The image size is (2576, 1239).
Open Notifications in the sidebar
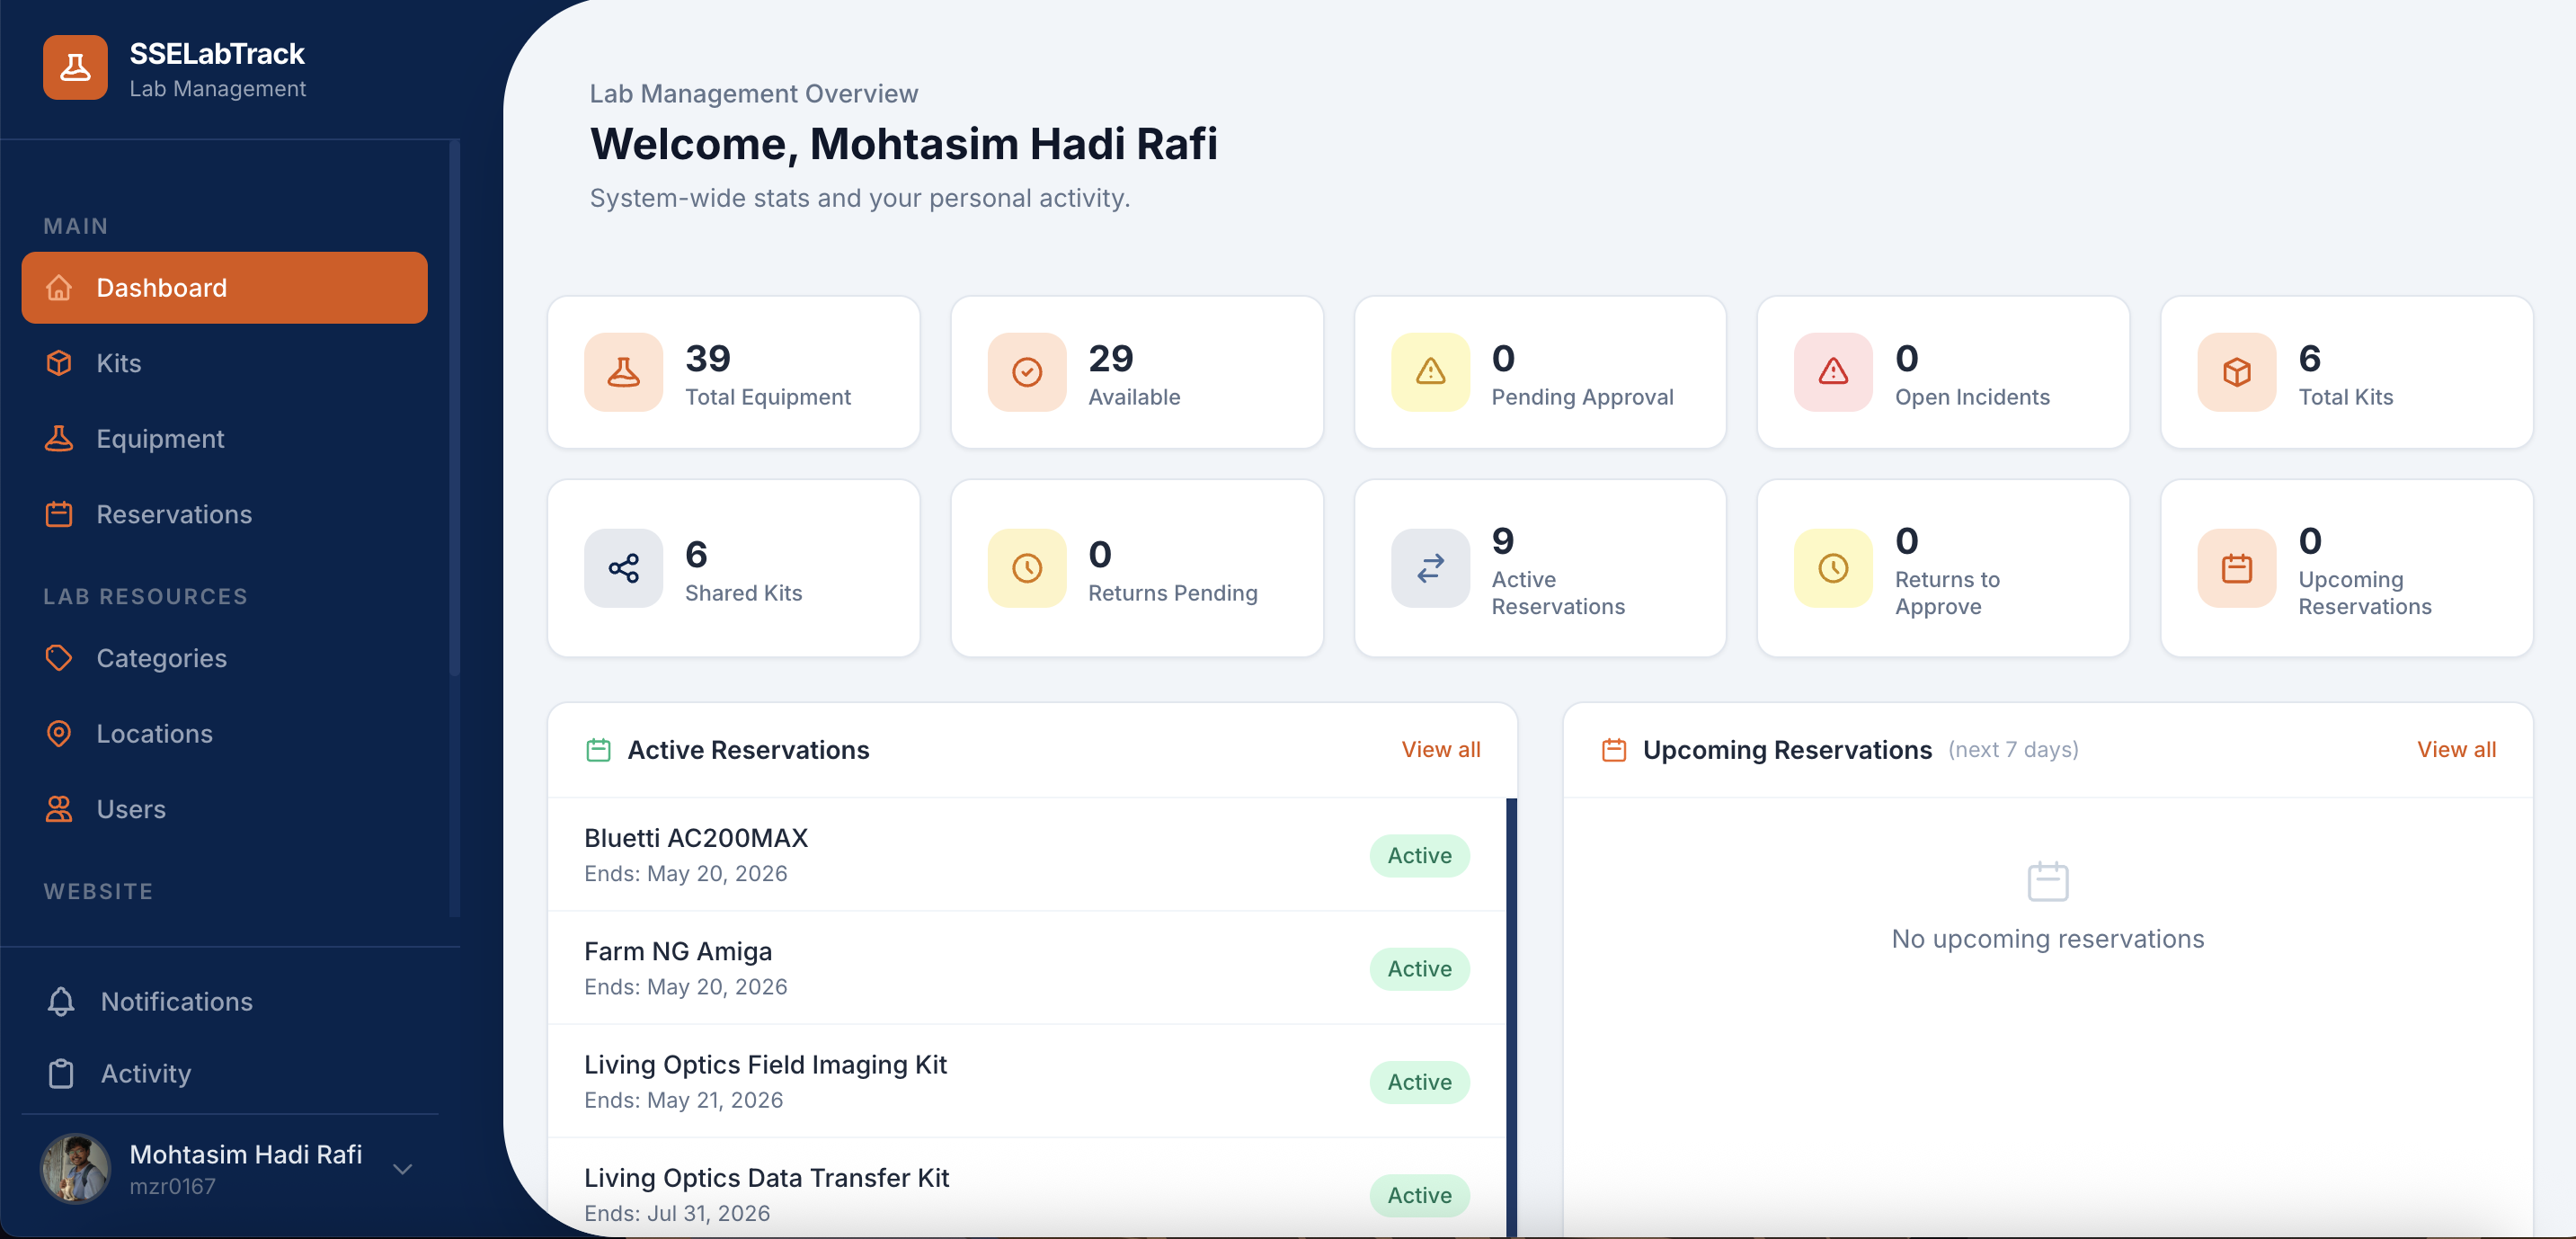coord(230,1001)
